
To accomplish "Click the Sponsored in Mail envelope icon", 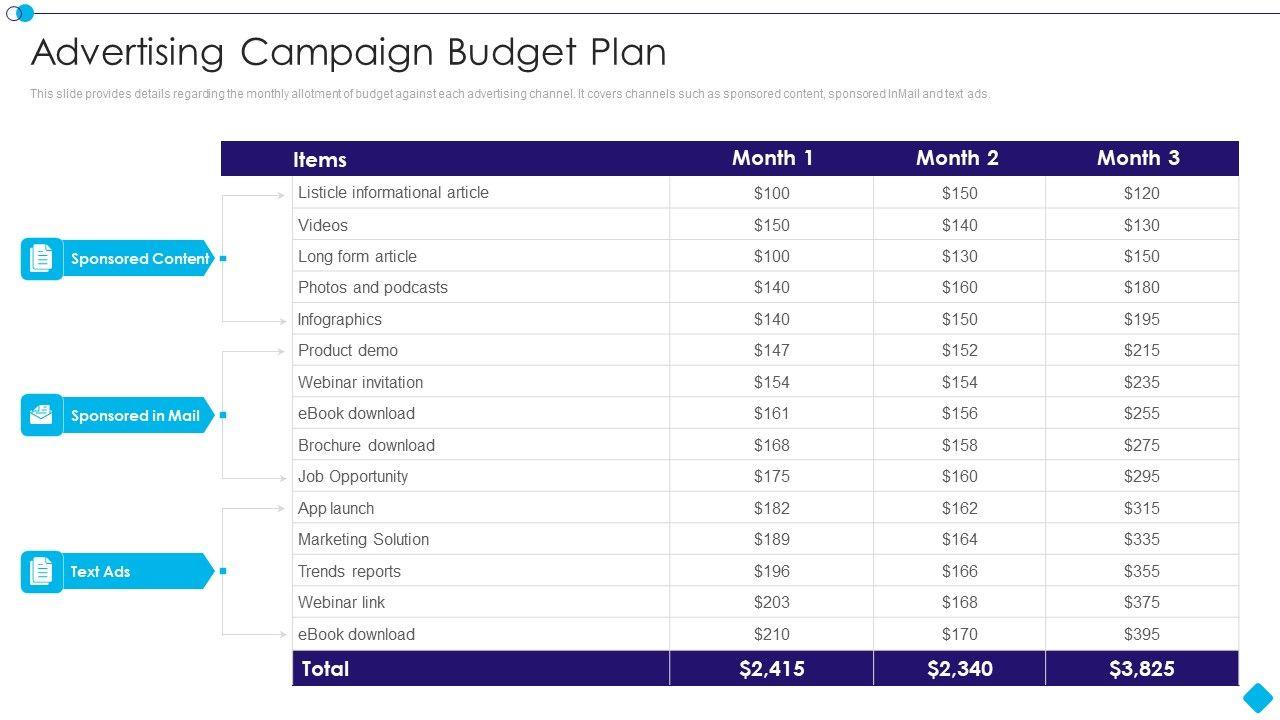I will 41,415.
